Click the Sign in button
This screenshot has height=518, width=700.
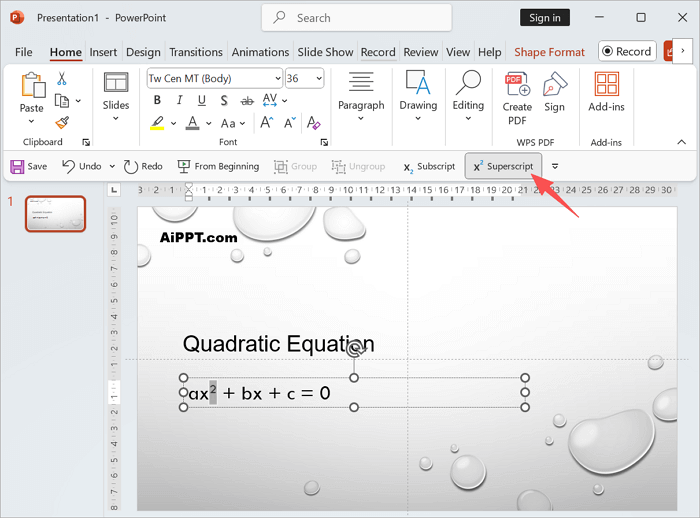tap(545, 18)
